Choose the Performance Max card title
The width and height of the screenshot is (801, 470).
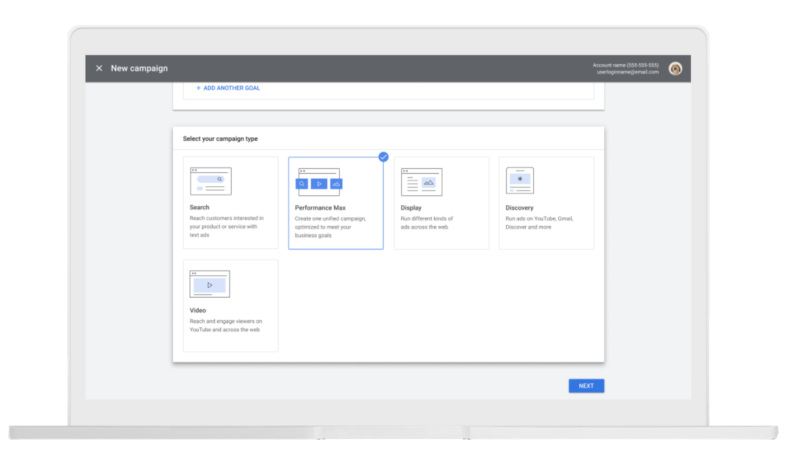point(320,208)
